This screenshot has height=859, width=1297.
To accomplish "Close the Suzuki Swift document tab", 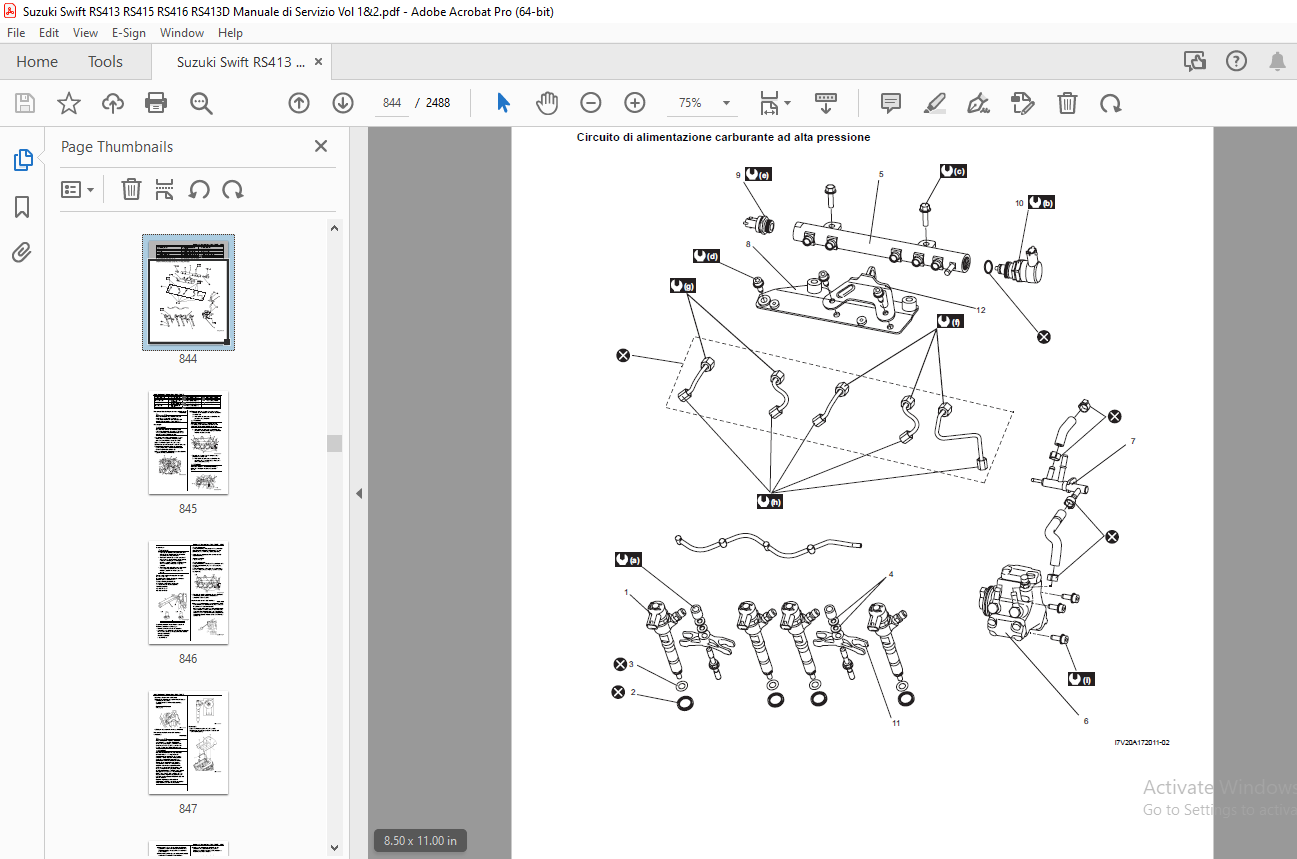I will [x=319, y=62].
